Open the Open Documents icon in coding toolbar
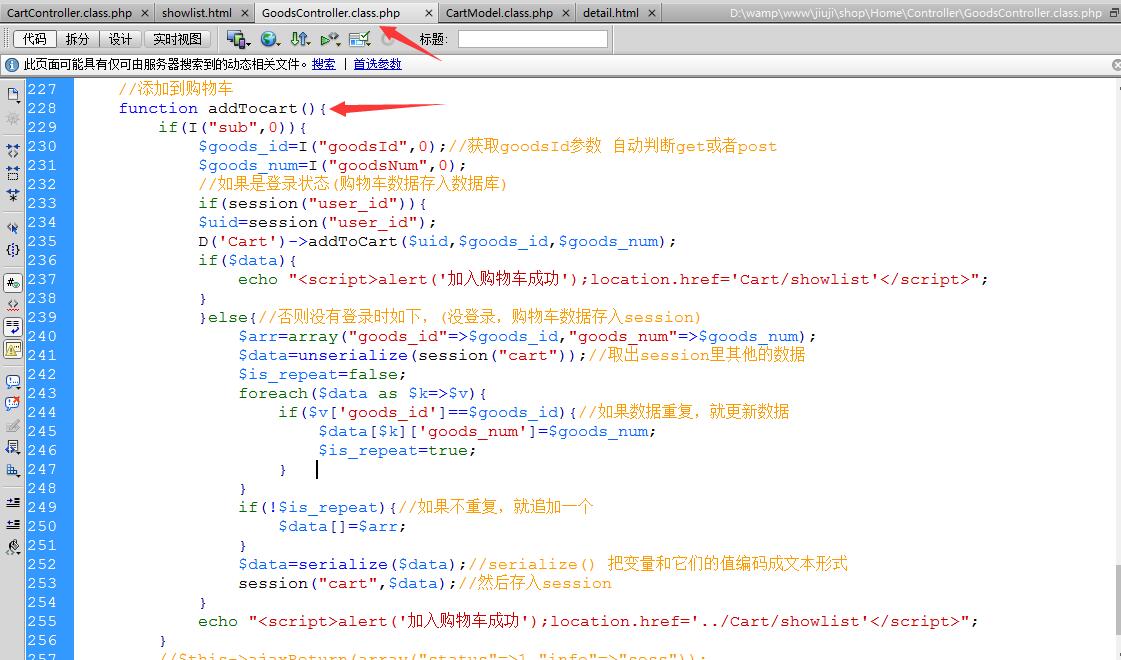 (13, 95)
